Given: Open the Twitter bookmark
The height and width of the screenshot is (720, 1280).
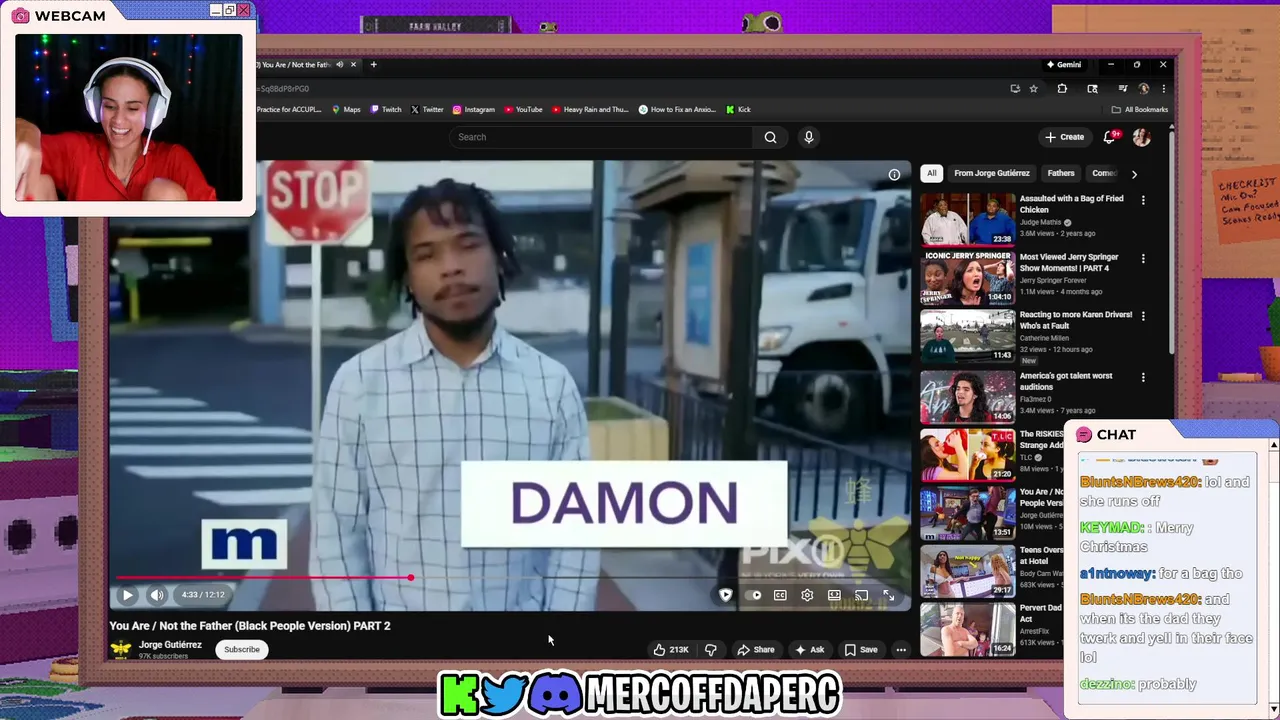Looking at the screenshot, I should click(427, 110).
